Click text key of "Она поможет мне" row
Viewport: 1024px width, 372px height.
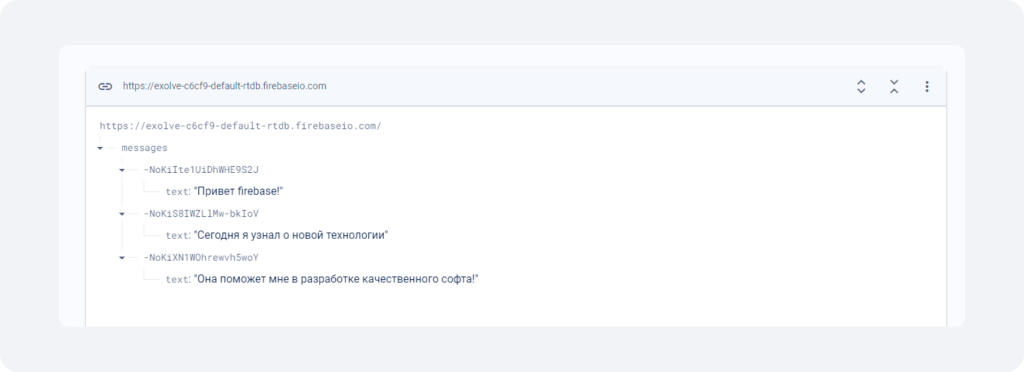tap(178, 279)
